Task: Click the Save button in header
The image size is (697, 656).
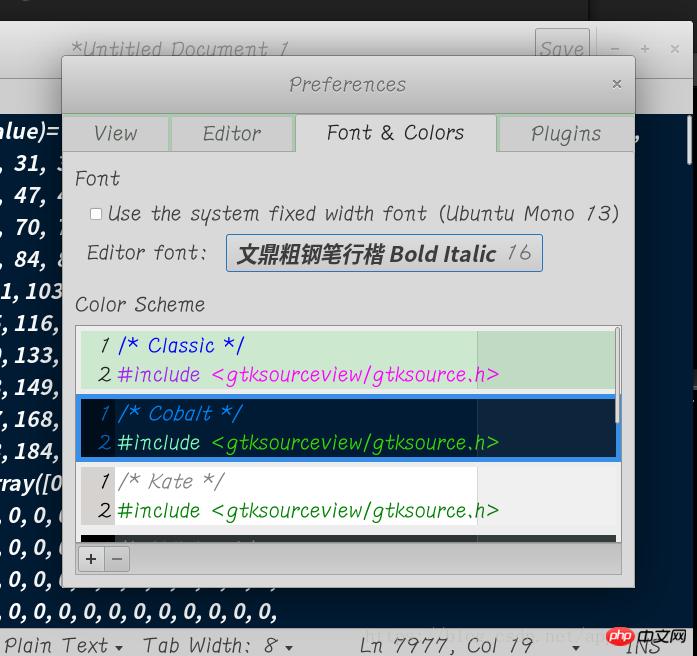Action: 561,48
